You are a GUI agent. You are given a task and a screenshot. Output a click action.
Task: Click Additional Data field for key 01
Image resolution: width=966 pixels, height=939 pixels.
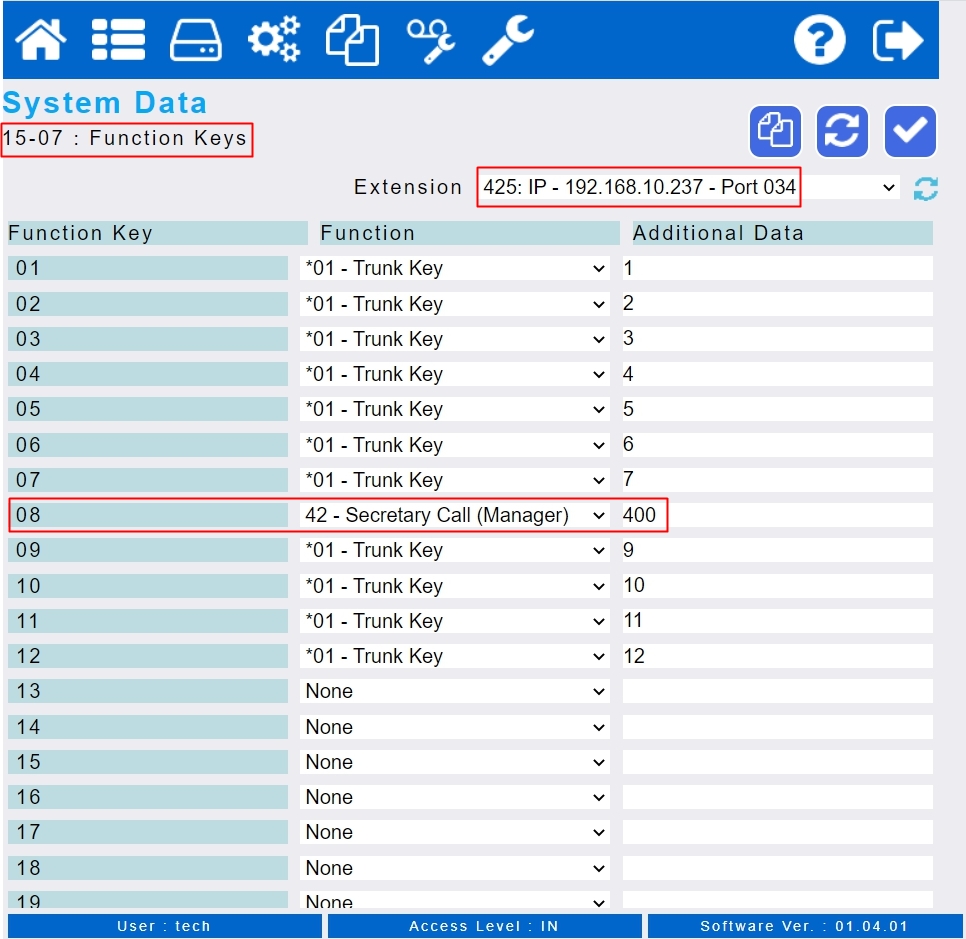point(777,268)
